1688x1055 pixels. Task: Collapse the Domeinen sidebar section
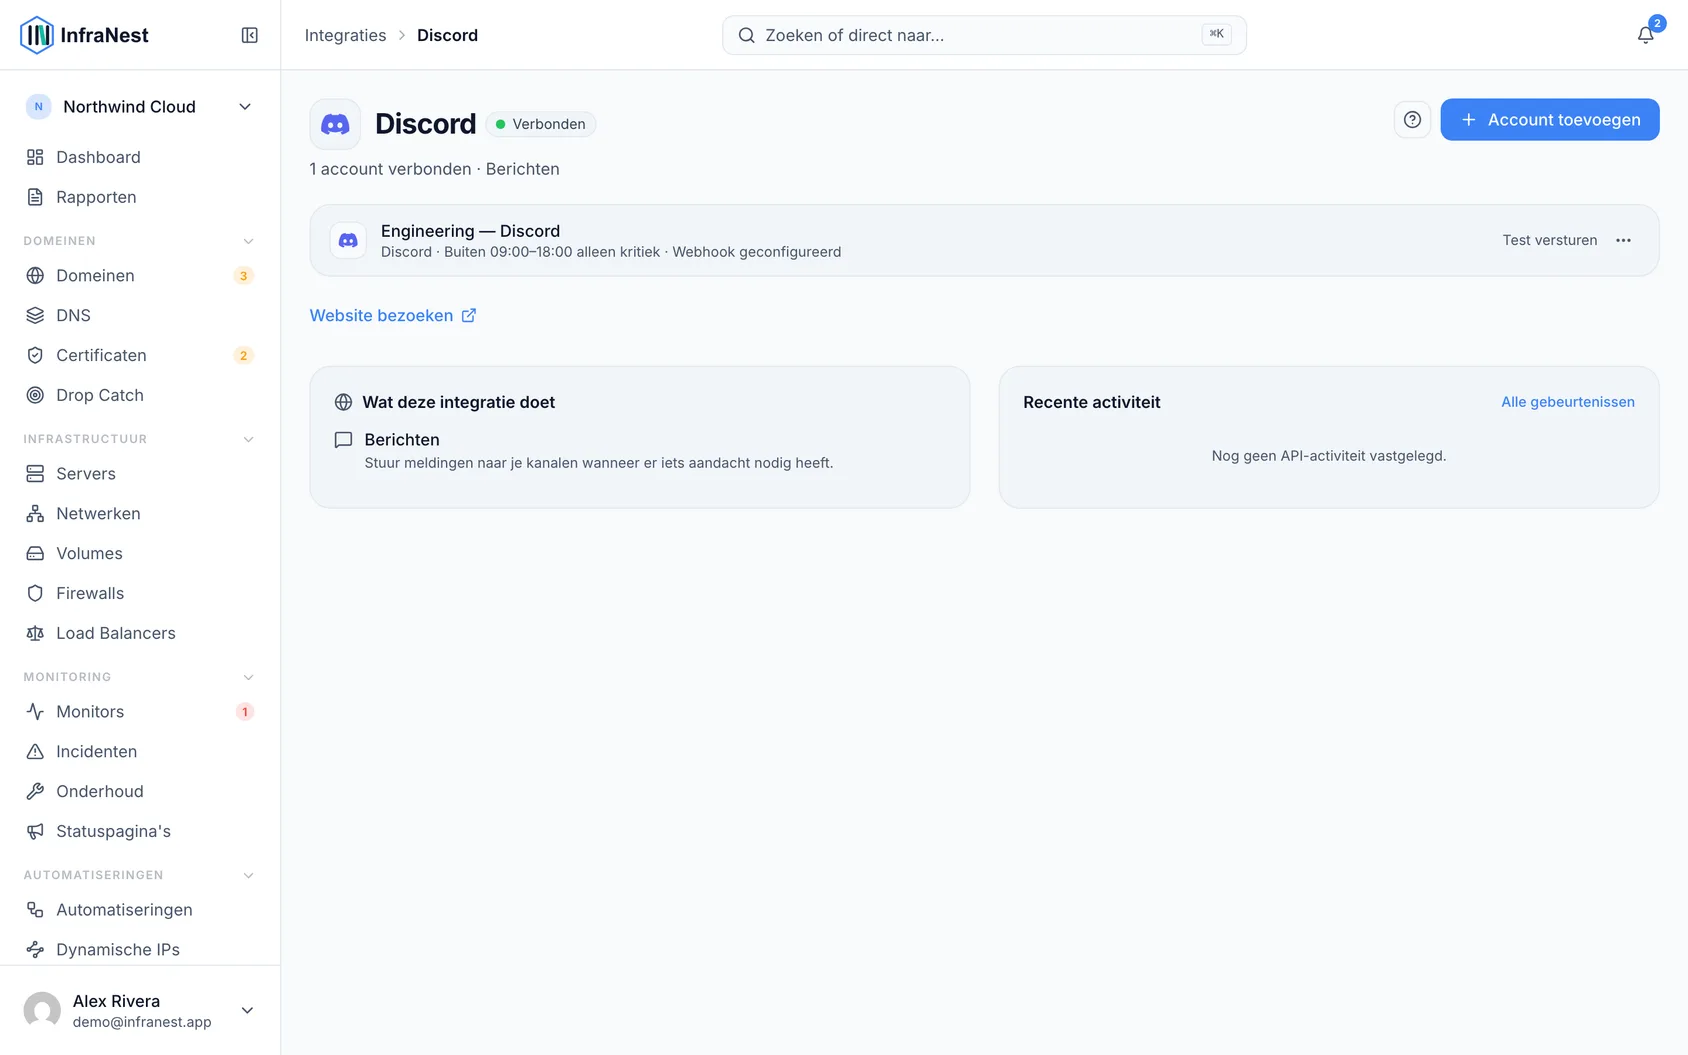click(x=248, y=241)
